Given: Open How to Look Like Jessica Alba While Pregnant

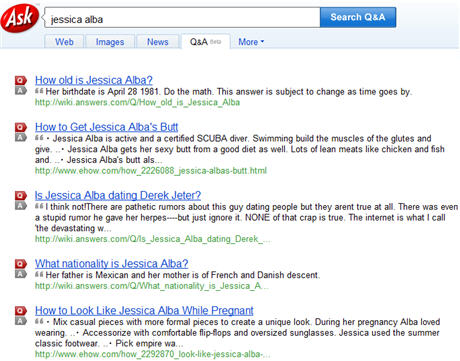Looking at the screenshot, I should click(x=144, y=311).
